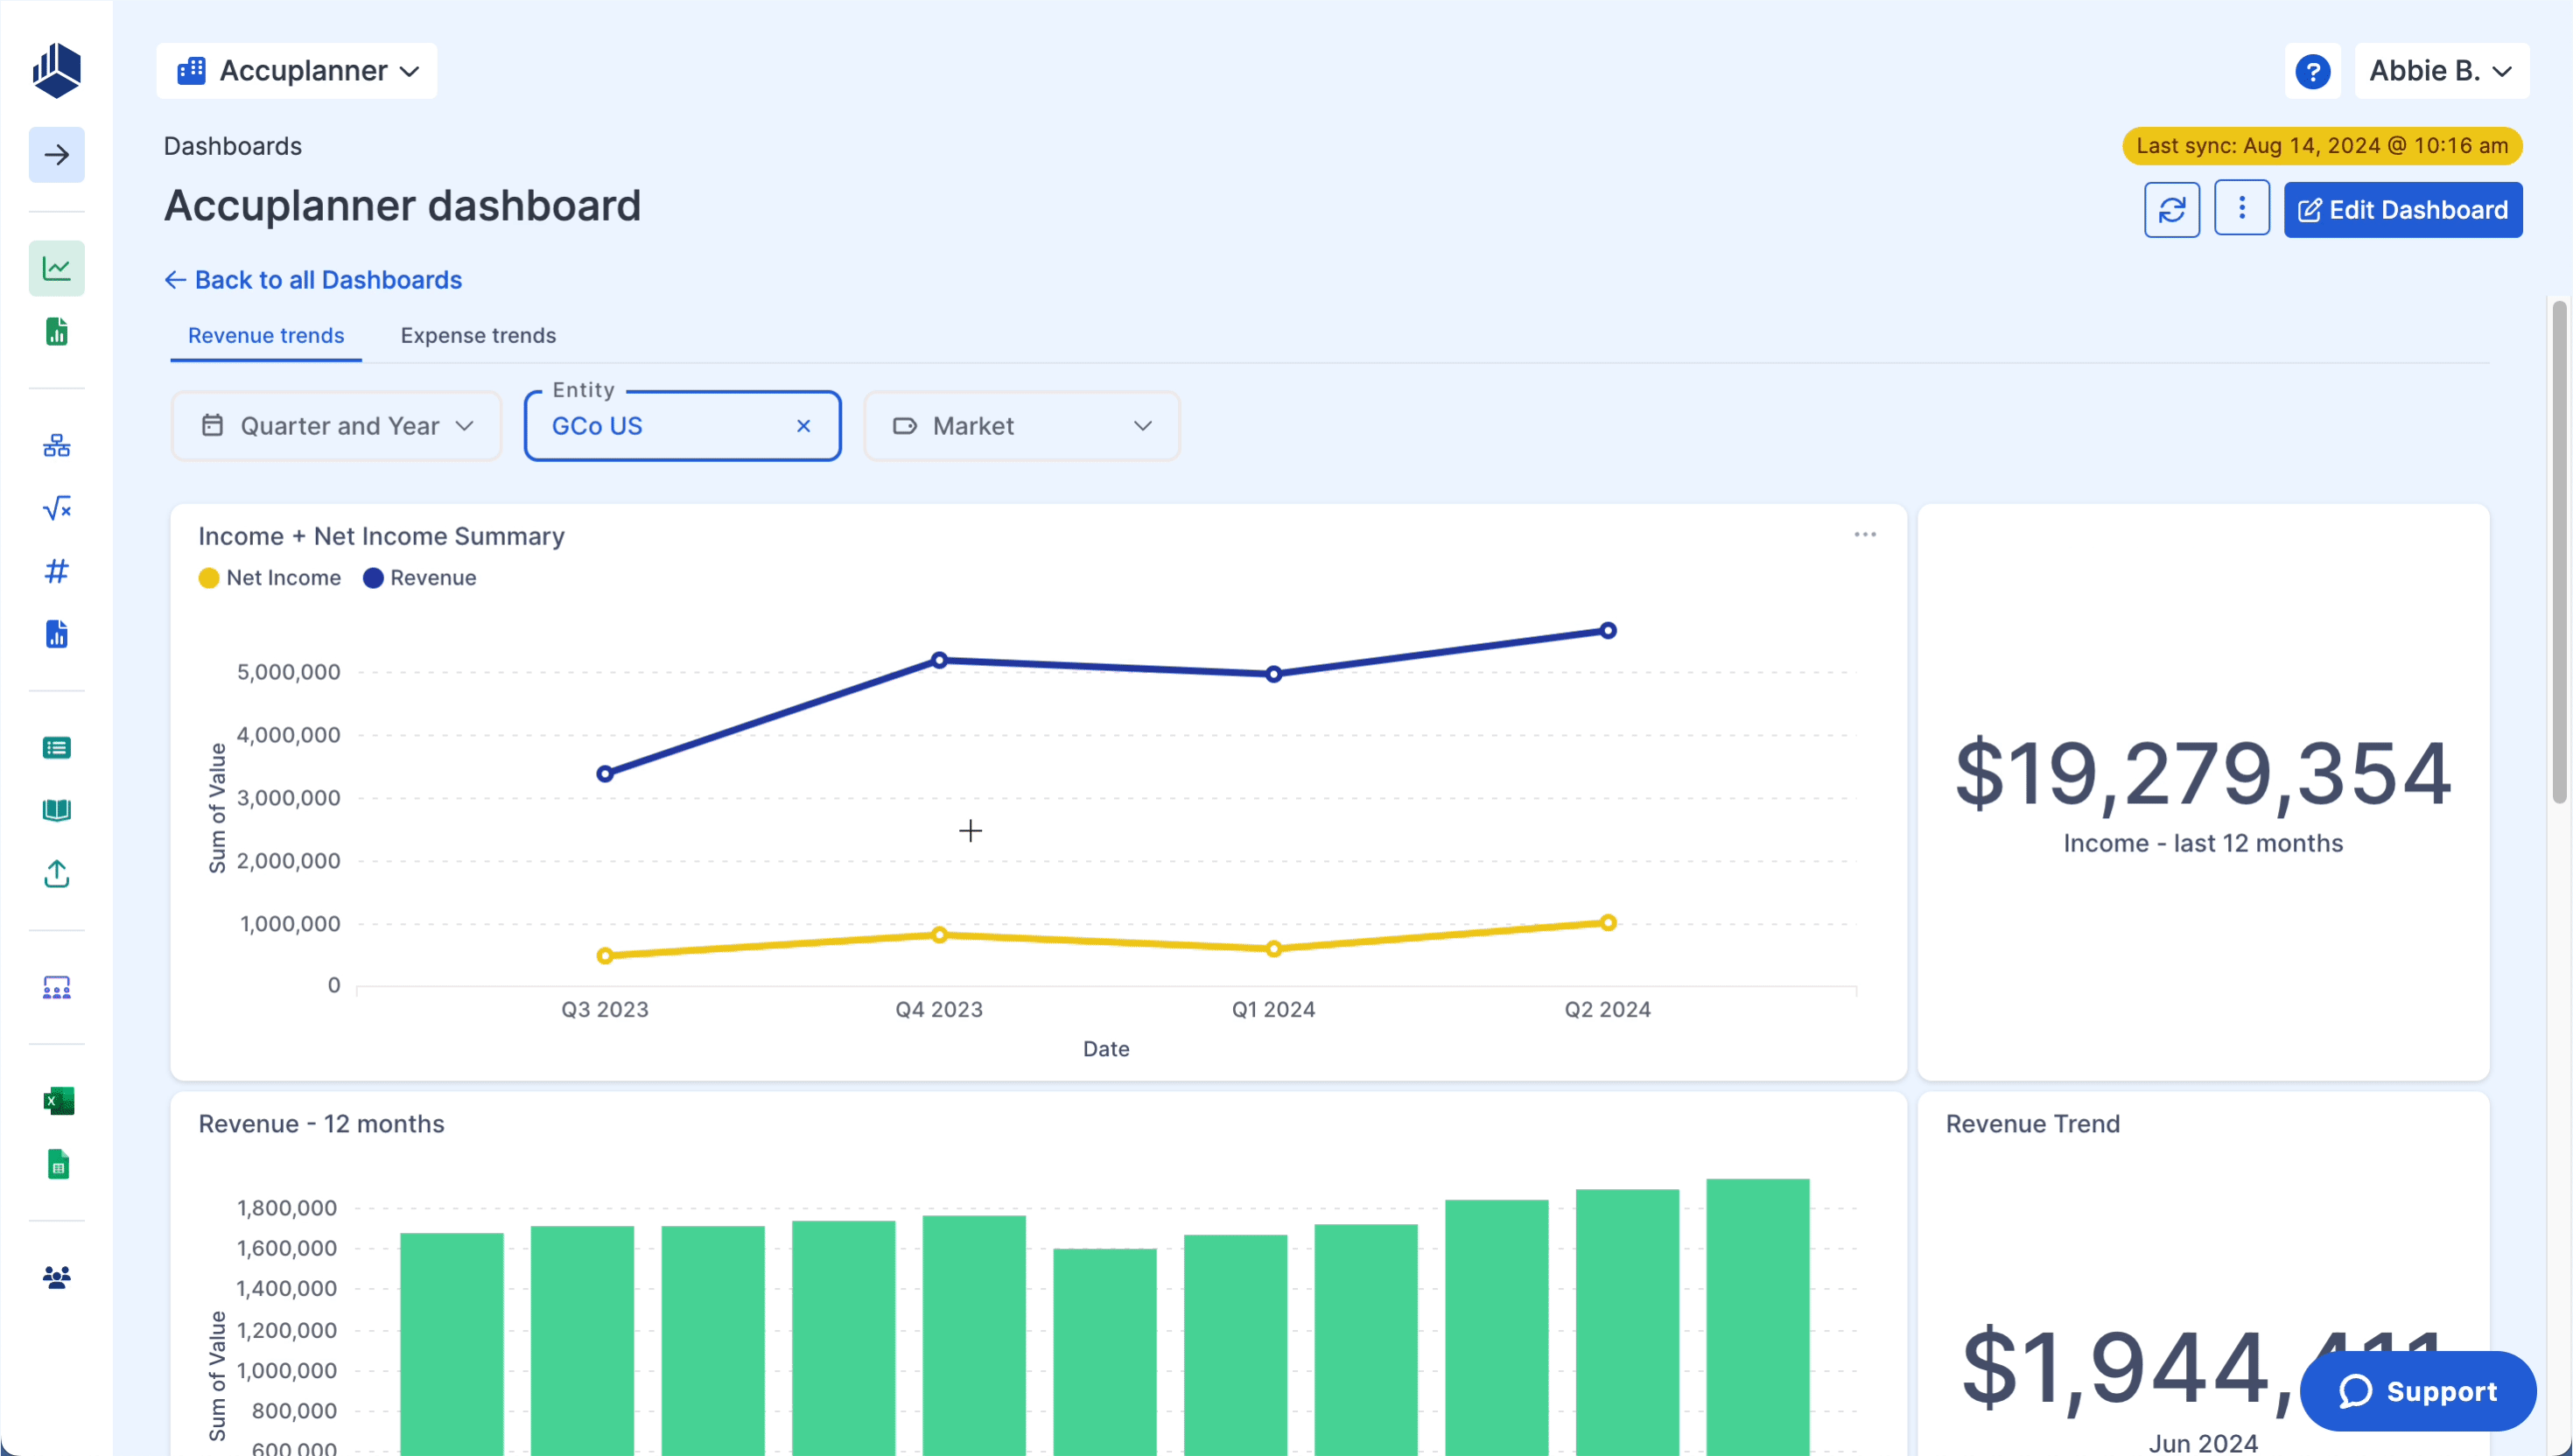Open the Dashboards section in the sidebar
This screenshot has width=2573, height=1456.
pos(56,268)
